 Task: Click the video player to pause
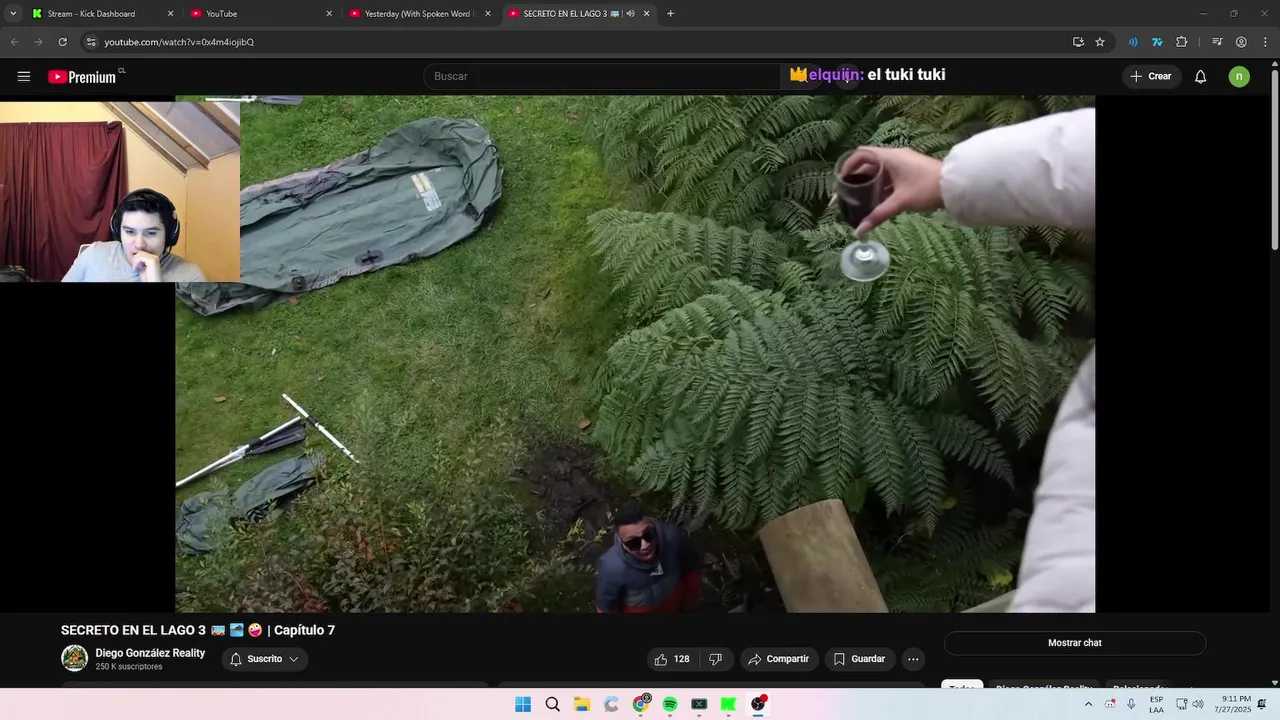[x=635, y=354]
